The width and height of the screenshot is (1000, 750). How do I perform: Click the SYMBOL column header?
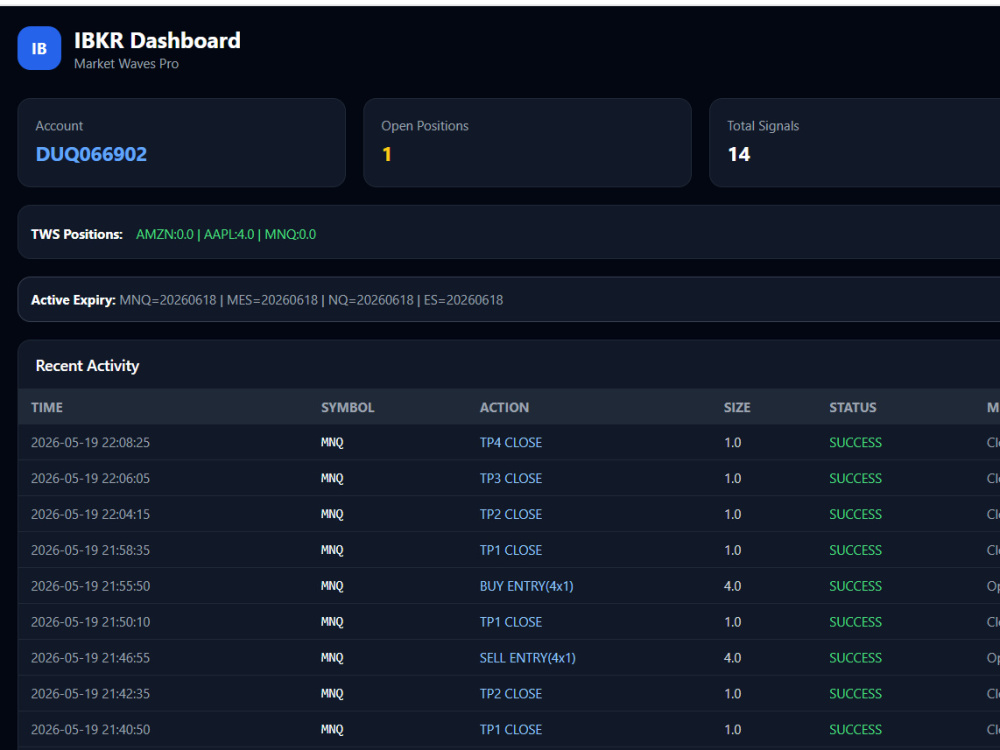click(348, 408)
